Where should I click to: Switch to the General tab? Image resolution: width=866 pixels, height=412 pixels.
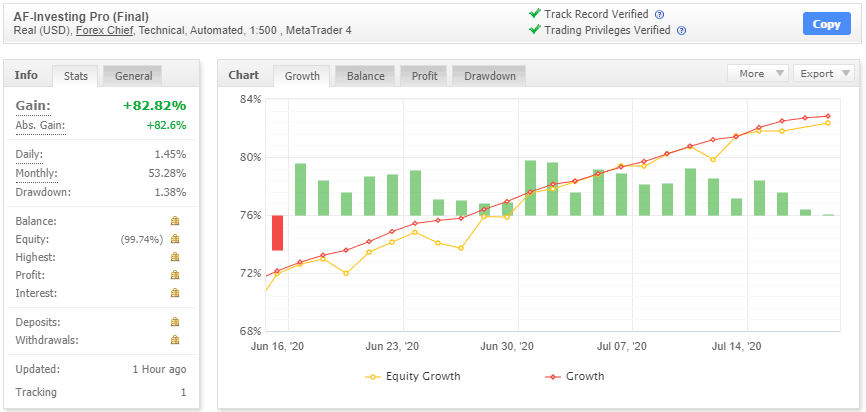coord(133,76)
